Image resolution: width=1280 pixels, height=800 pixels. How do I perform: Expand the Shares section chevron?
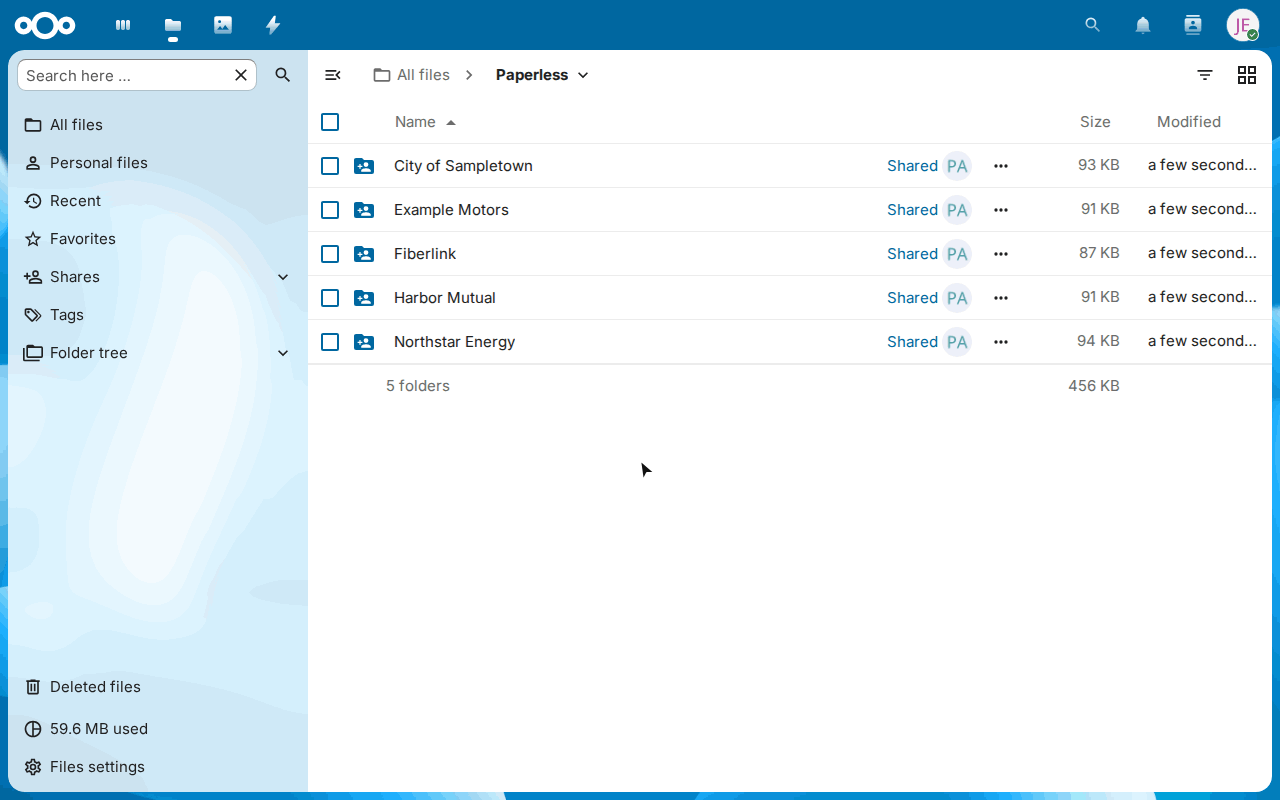click(283, 277)
